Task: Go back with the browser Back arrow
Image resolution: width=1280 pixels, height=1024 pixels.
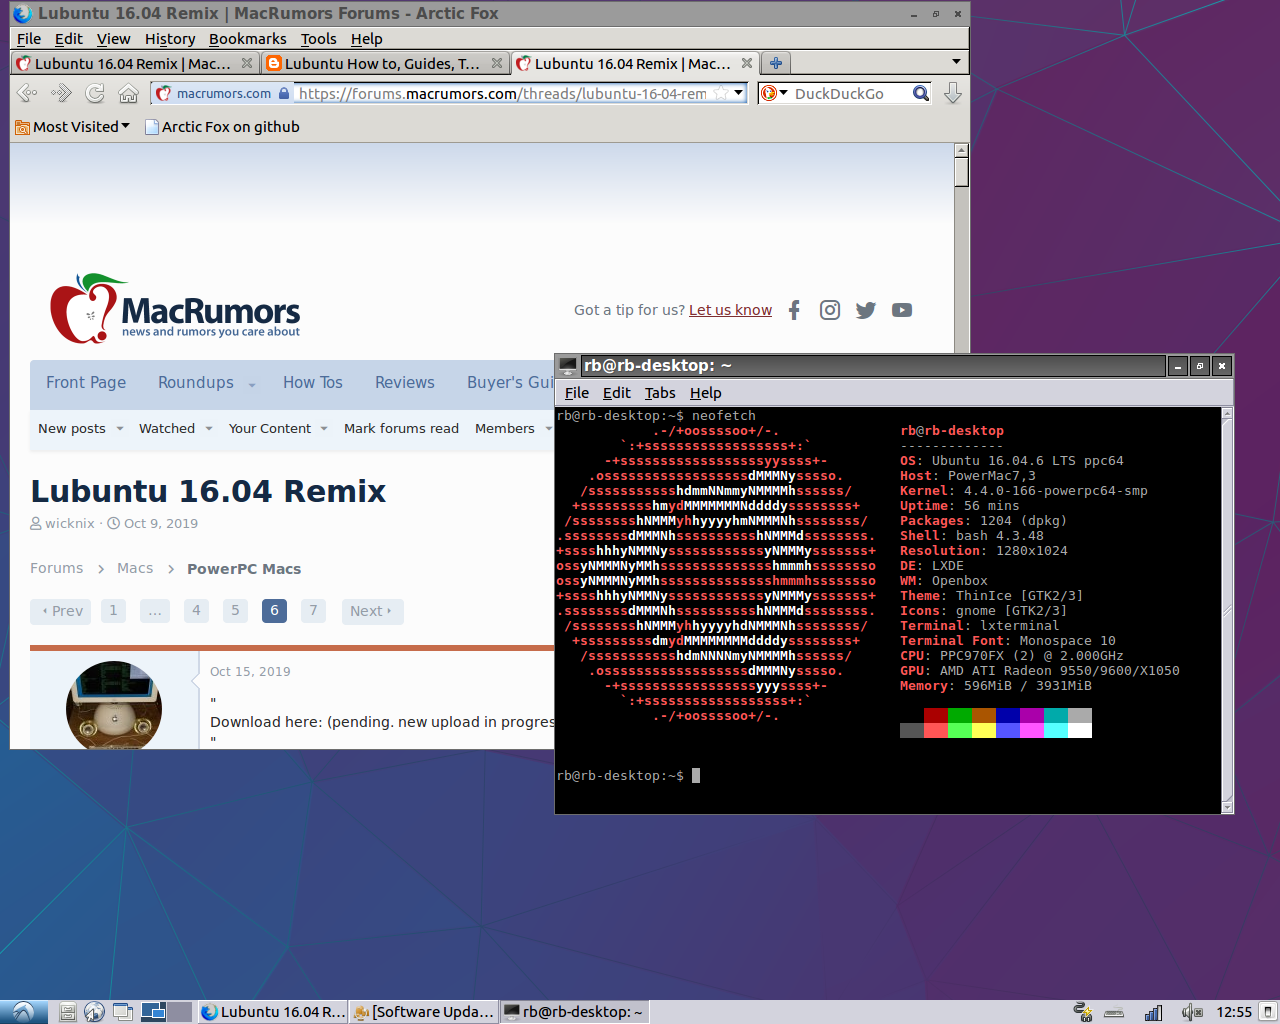Action: (x=27, y=93)
